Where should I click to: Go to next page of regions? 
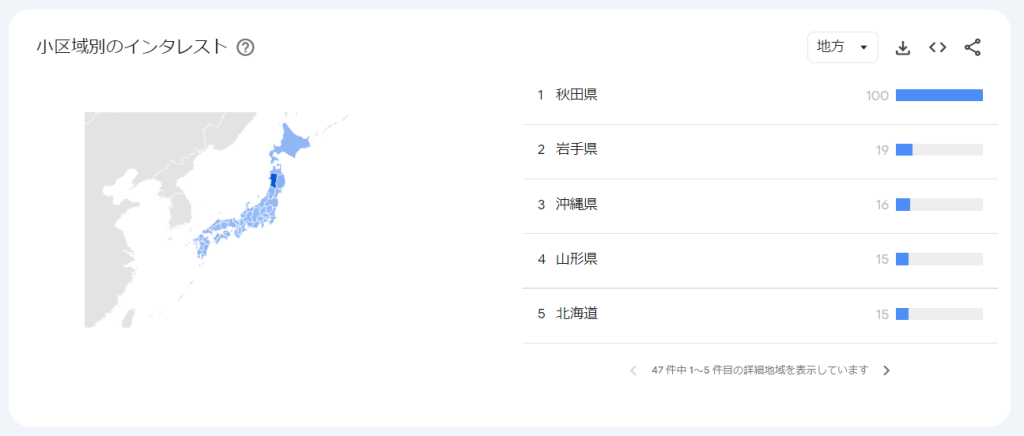coord(886,370)
